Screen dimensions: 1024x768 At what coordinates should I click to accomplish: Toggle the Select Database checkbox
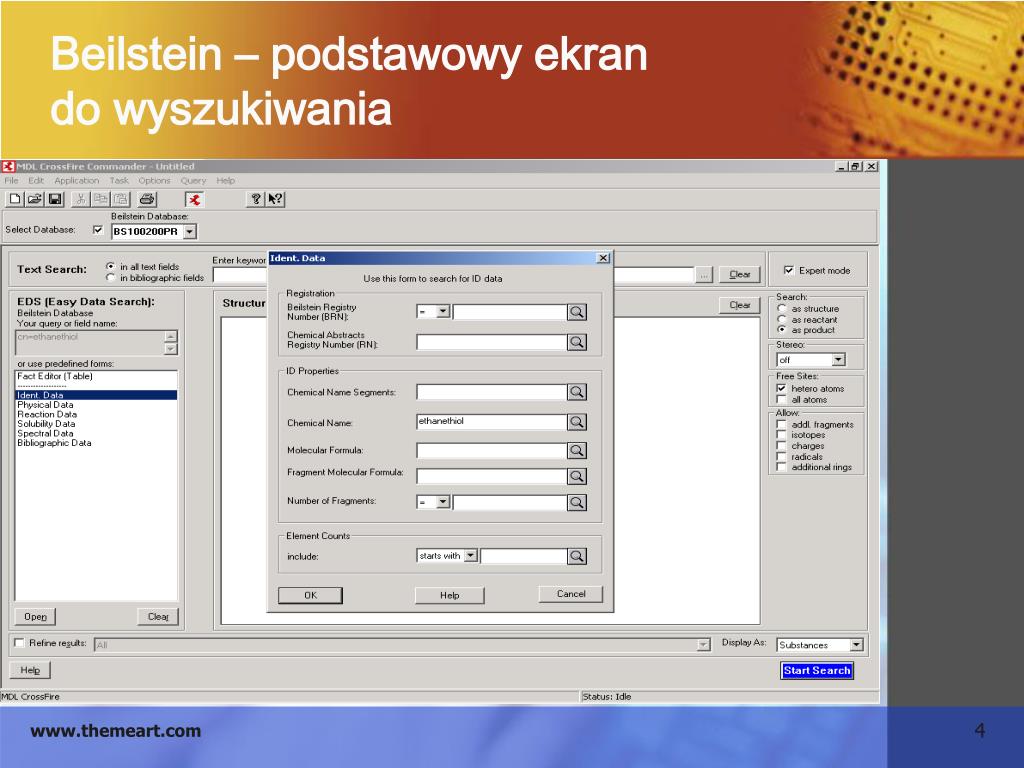coord(98,230)
